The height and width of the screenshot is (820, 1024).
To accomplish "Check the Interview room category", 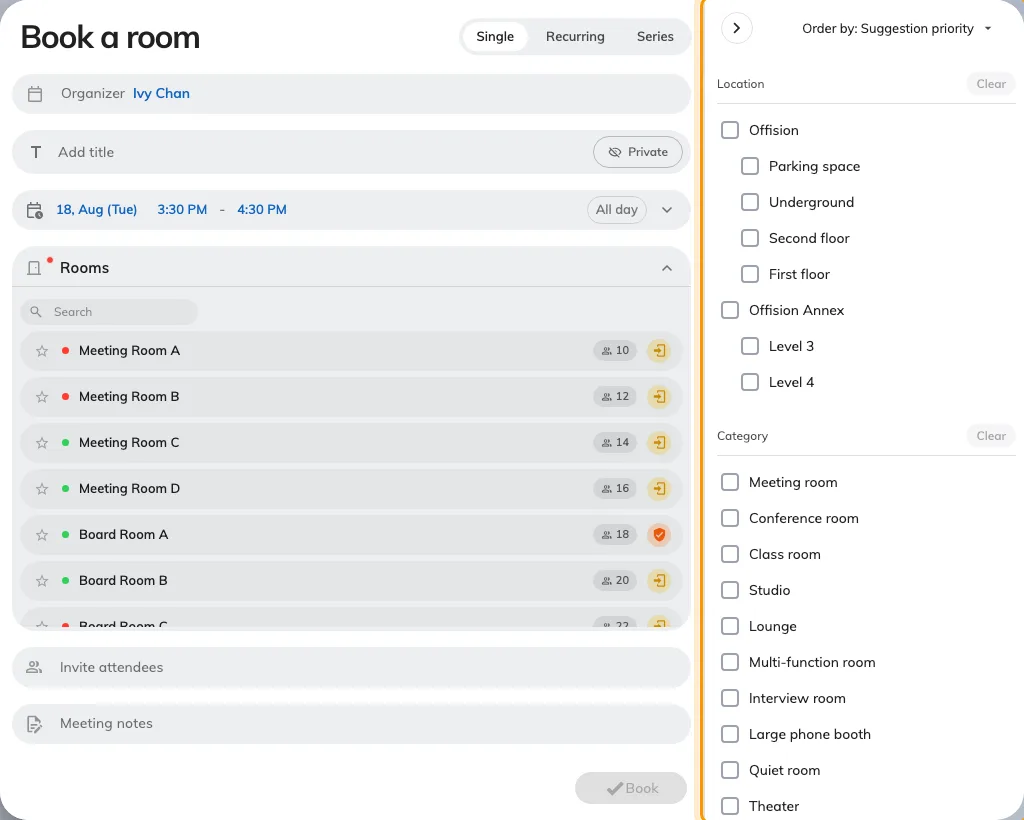I will [x=729, y=698].
